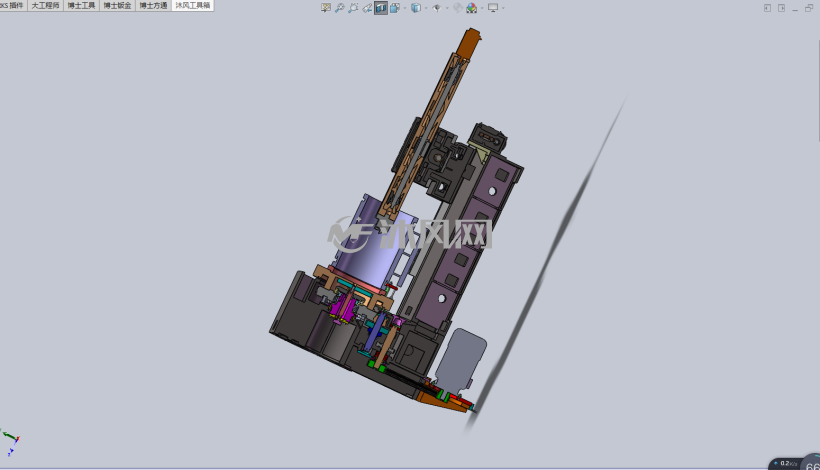Click the network speed indicator widget
The image size is (820, 470).
[x=794, y=462]
